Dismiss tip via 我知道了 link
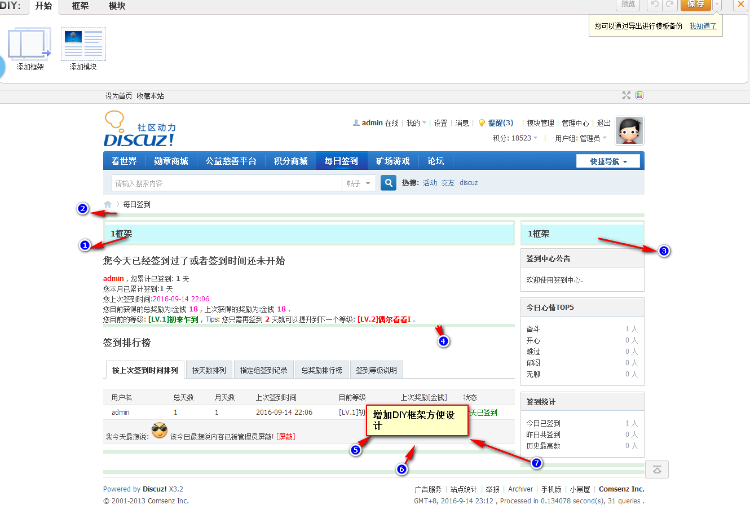This screenshot has width=750, height=531. [x=703, y=26]
